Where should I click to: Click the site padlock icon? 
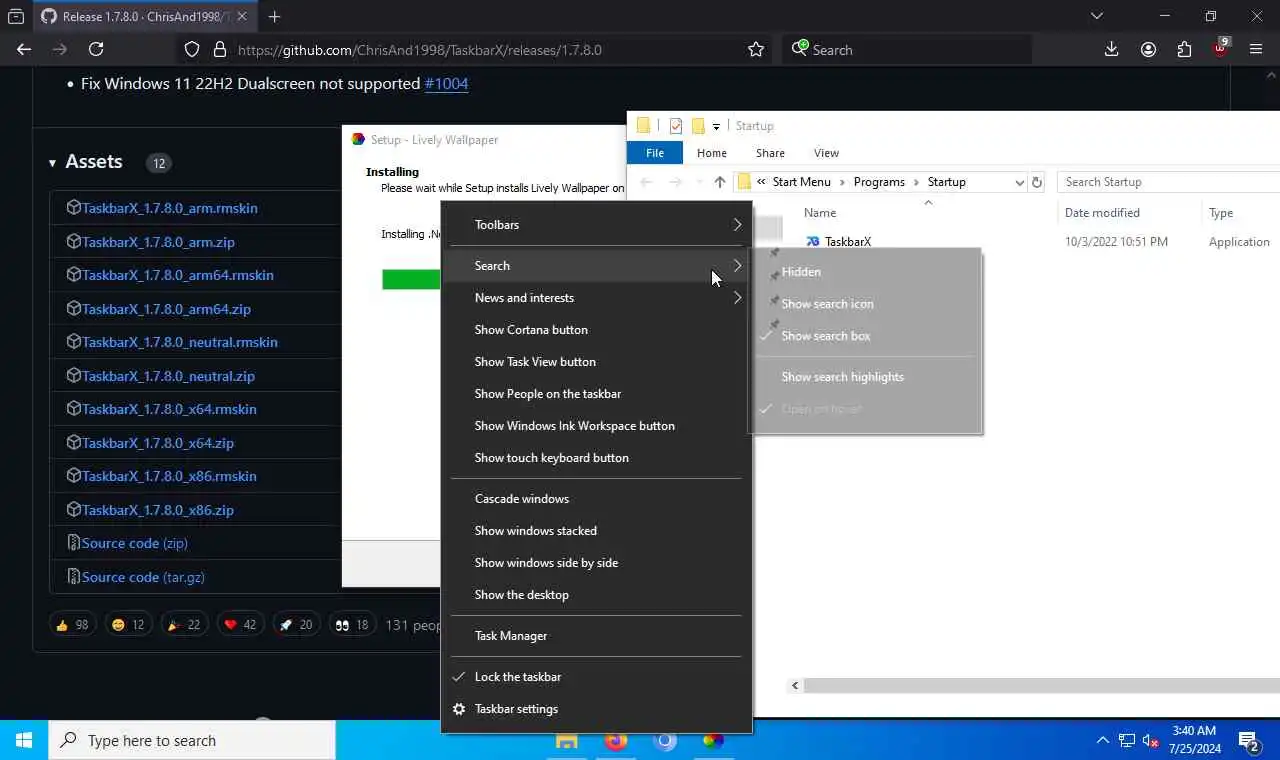pos(220,49)
